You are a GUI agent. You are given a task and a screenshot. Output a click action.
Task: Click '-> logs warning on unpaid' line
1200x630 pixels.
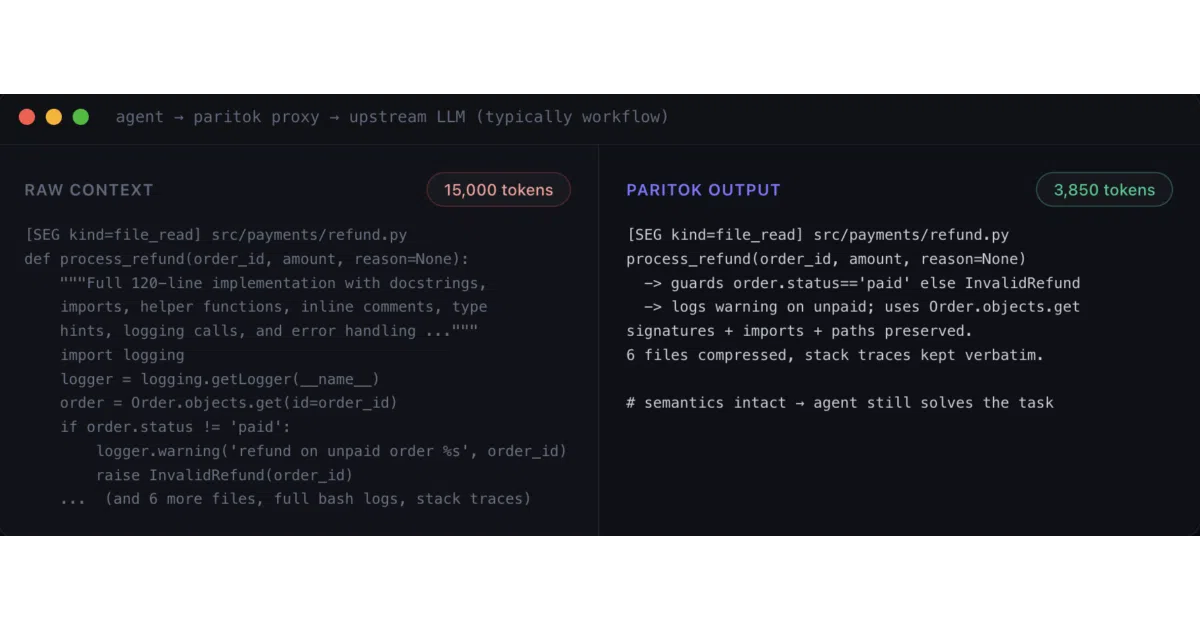(862, 307)
